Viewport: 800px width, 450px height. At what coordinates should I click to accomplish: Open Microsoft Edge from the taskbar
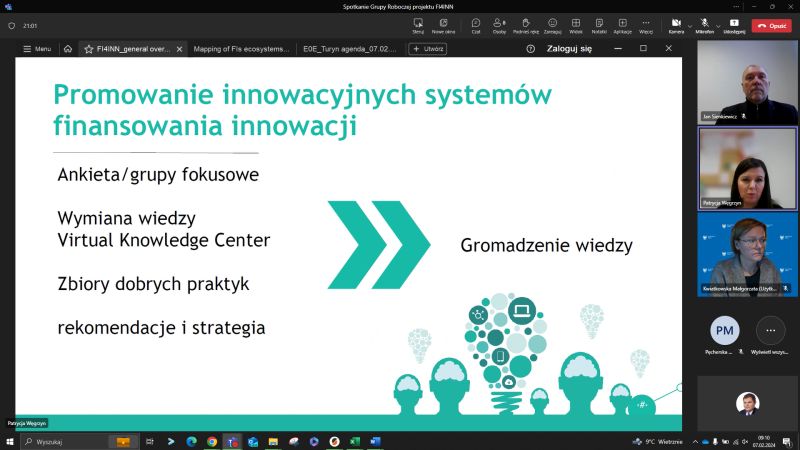(x=191, y=442)
